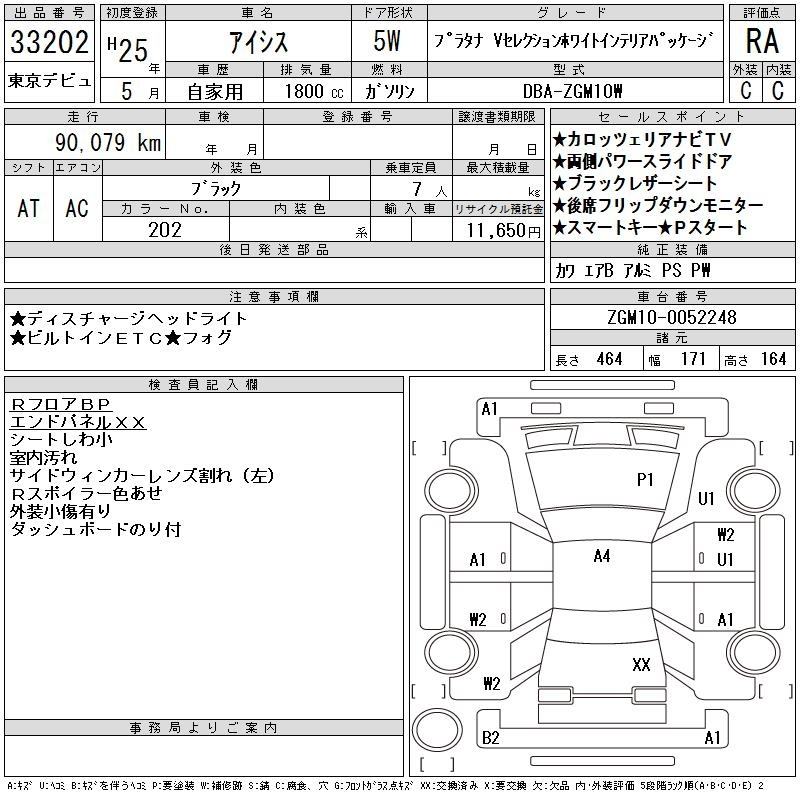Image resolution: width=800 pixels, height=800 pixels.
Task: Select the B2 rear bumper marker
Action: (x=490, y=738)
